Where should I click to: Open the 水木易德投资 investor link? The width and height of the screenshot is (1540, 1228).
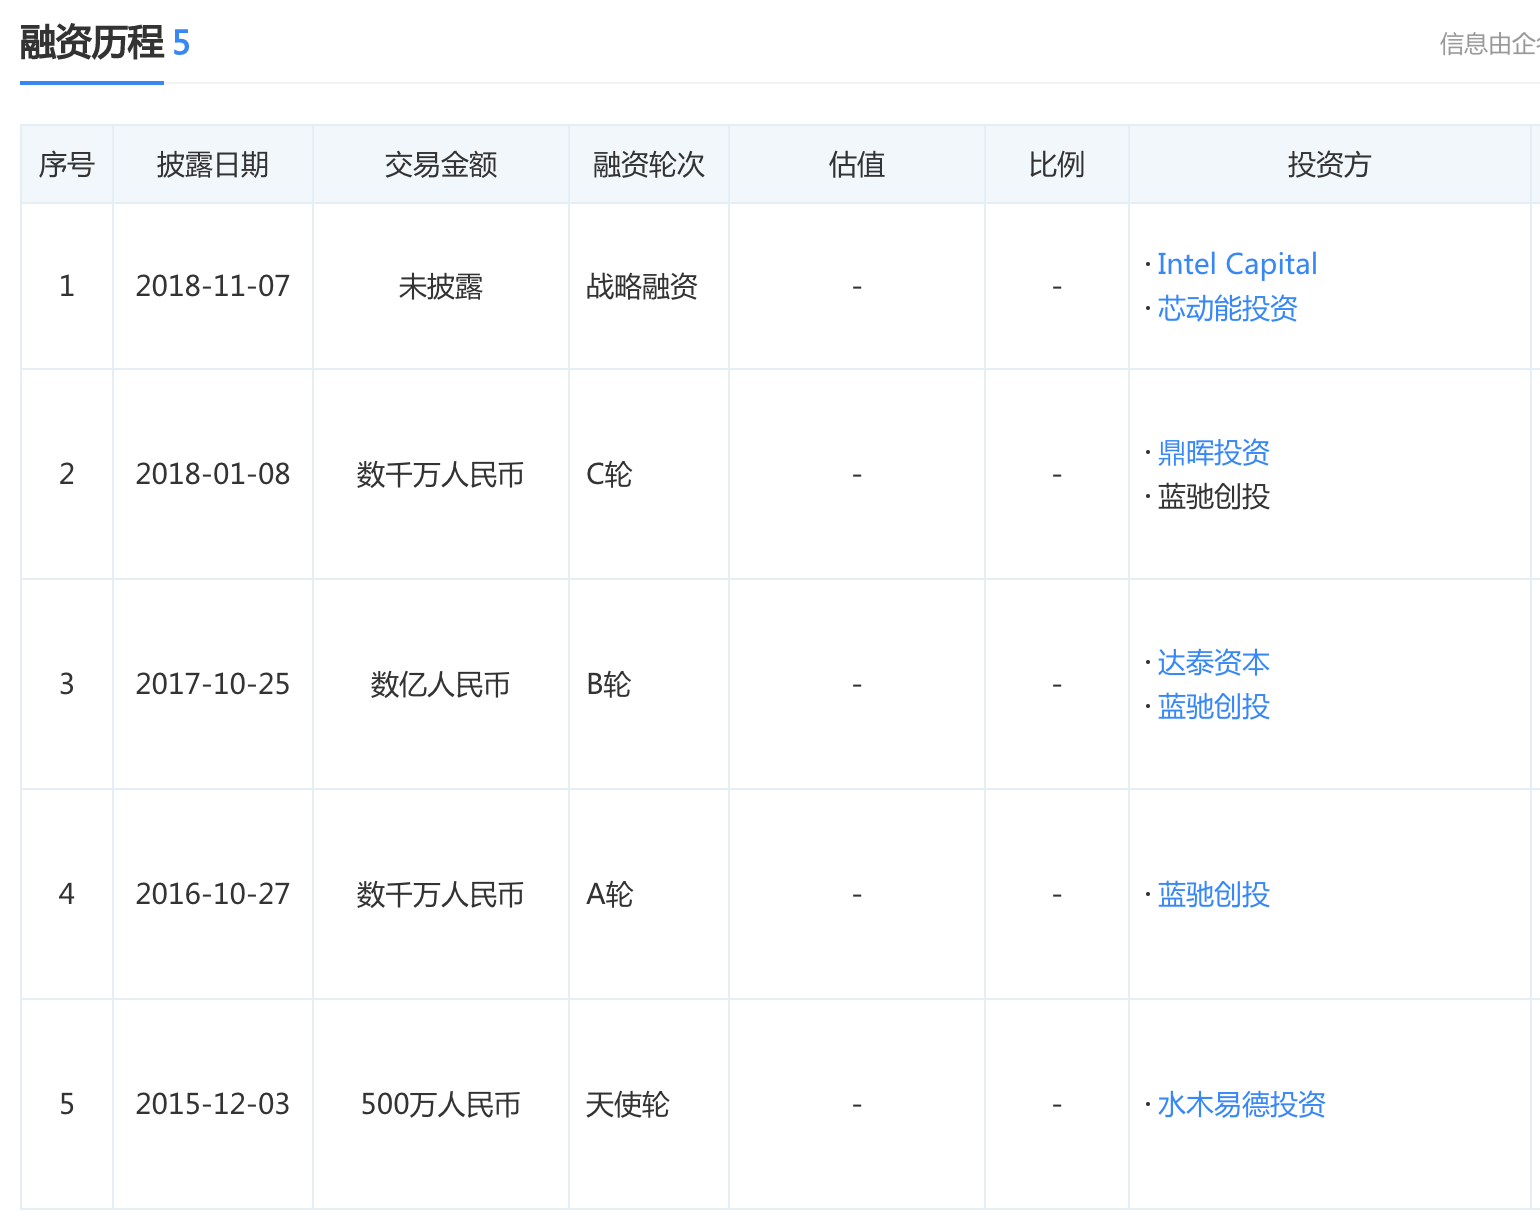coord(1241,1104)
